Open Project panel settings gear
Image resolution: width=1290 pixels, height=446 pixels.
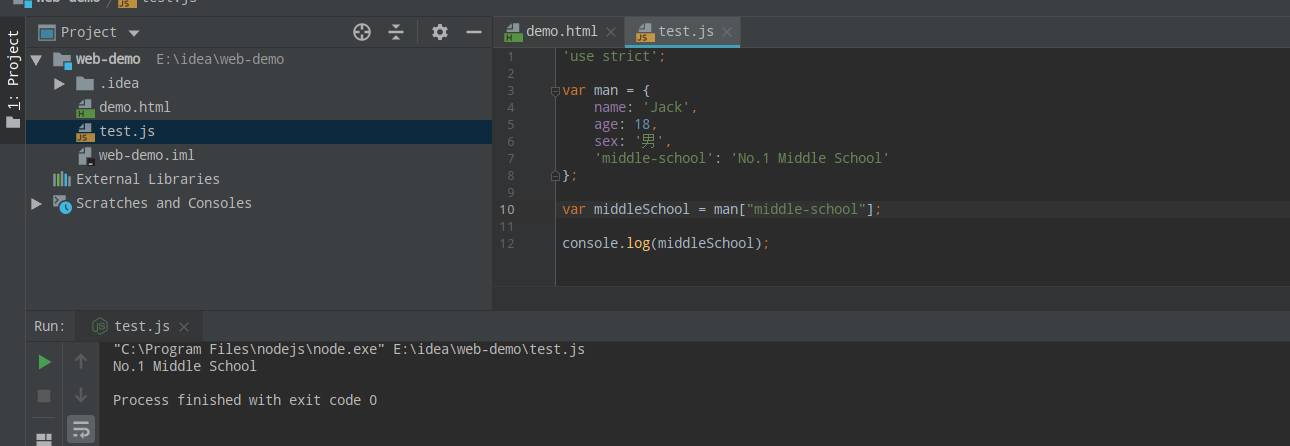(x=440, y=32)
